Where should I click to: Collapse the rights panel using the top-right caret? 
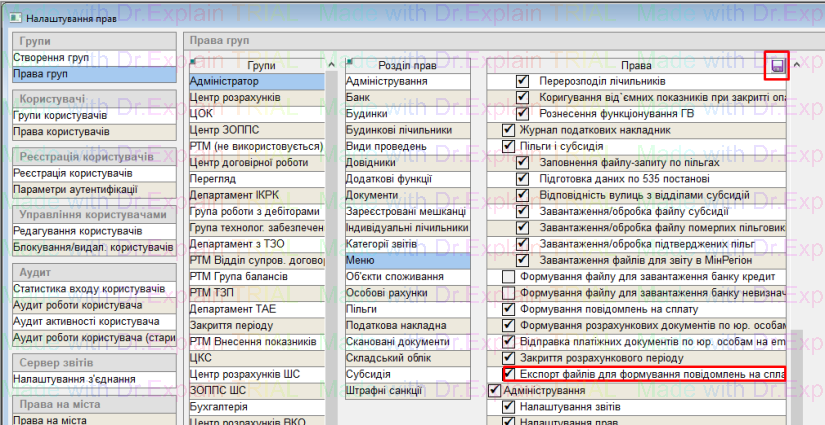pyautogui.click(x=796, y=66)
